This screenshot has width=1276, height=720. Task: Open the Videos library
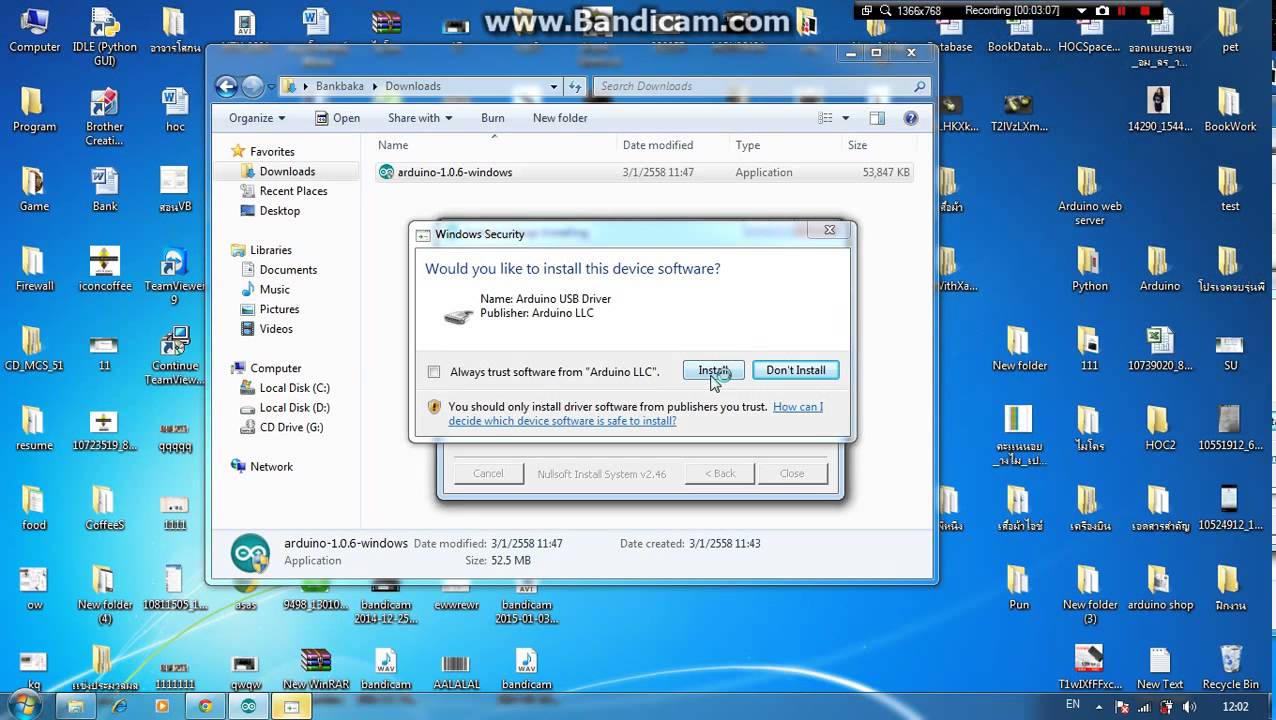(276, 329)
